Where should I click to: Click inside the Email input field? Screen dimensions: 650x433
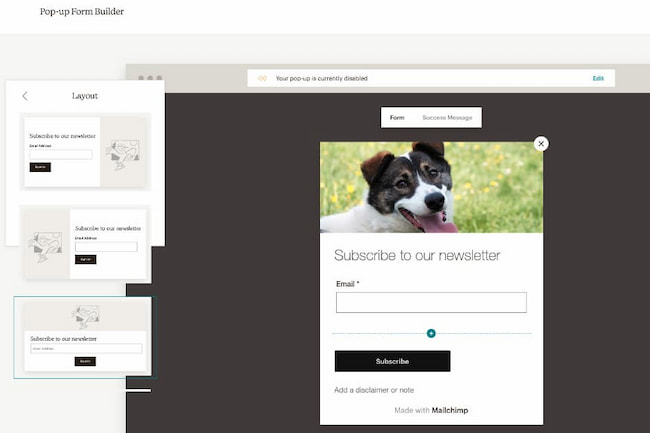tap(431, 302)
